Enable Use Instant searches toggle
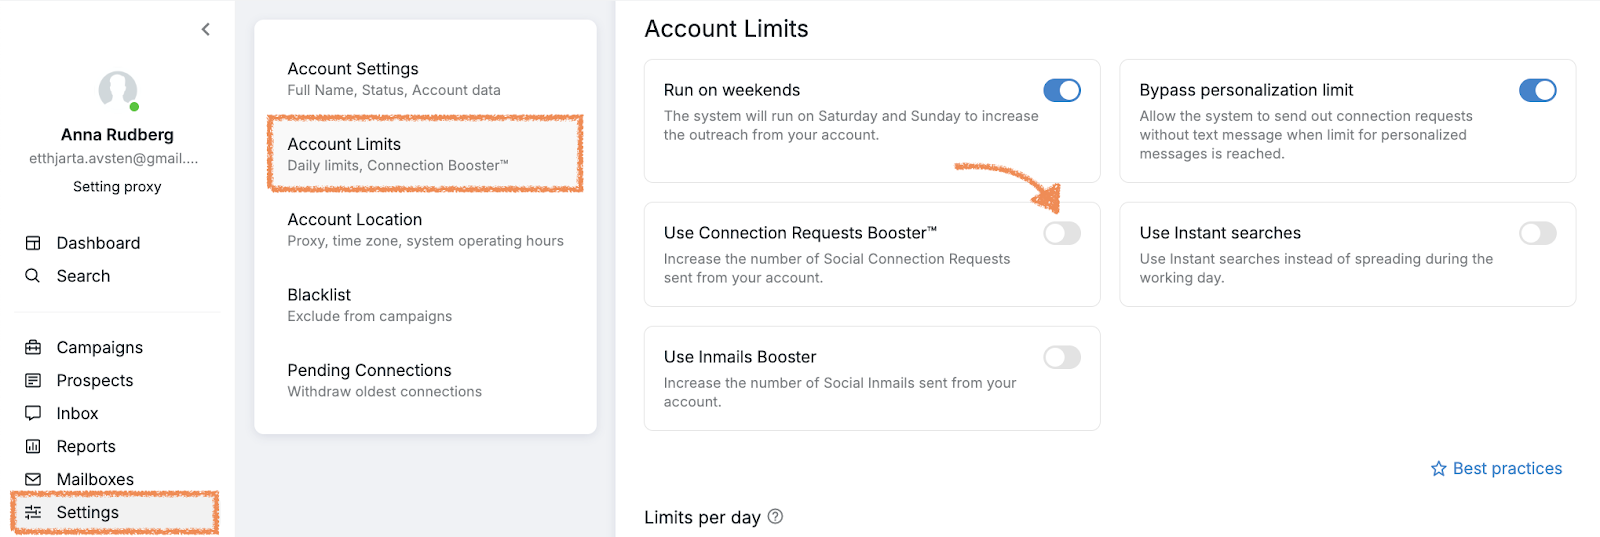 coord(1537,234)
